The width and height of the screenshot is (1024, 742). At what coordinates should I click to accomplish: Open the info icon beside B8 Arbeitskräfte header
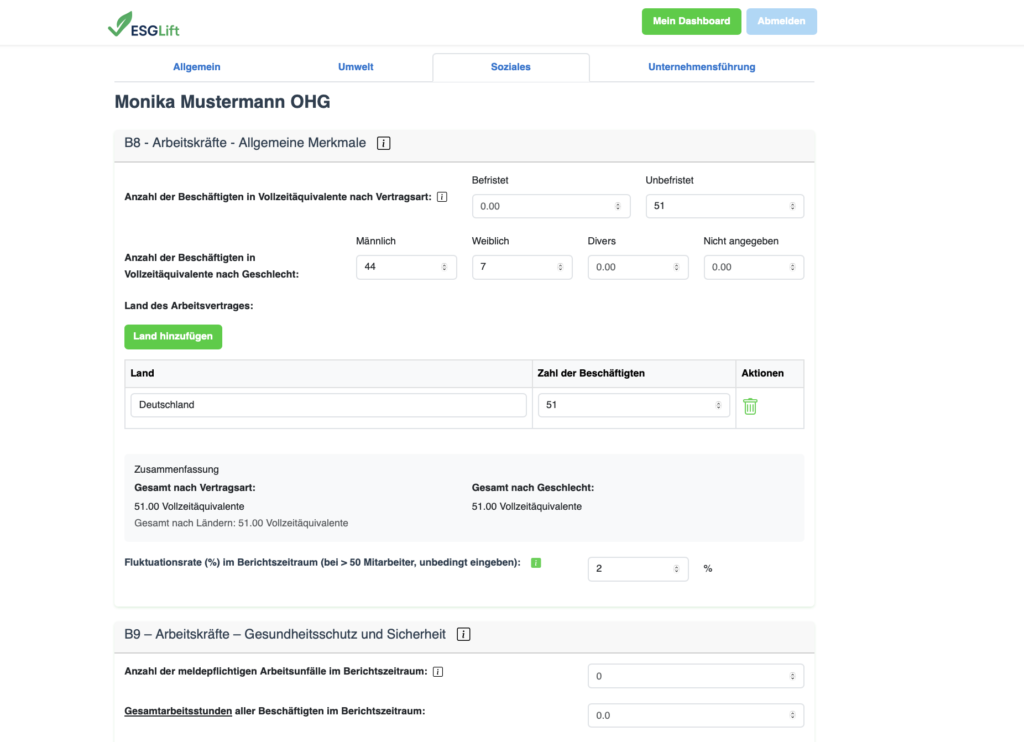click(x=383, y=143)
